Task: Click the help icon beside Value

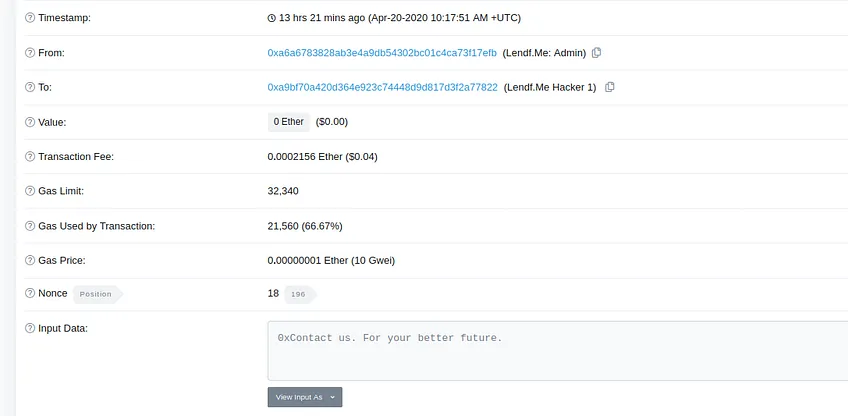Action: coord(30,122)
